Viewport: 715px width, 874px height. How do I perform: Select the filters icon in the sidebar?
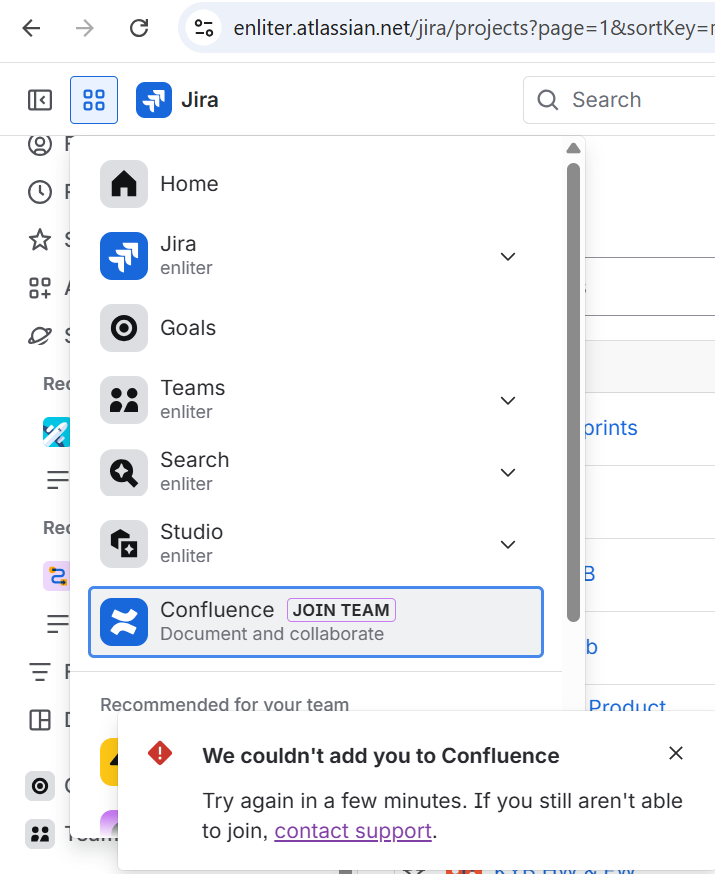[40, 671]
